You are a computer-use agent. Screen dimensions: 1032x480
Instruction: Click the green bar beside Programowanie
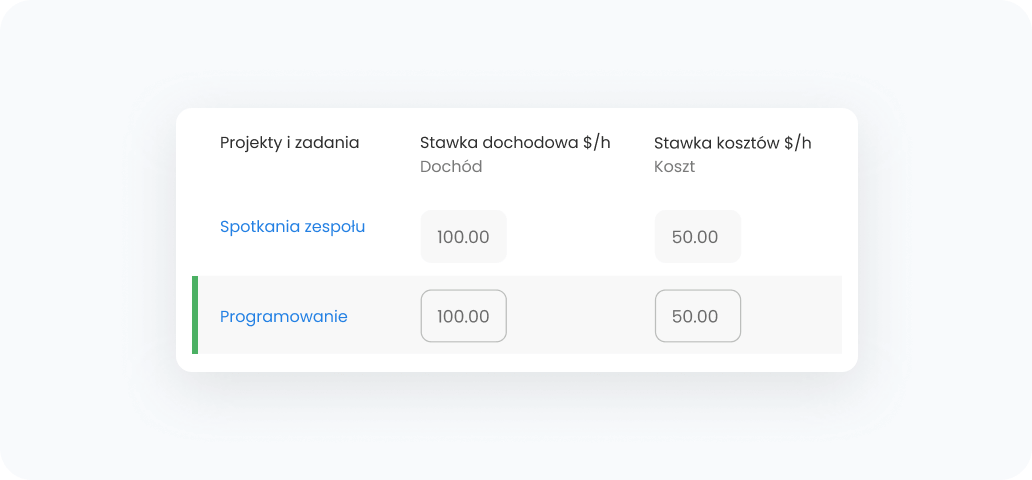195,315
